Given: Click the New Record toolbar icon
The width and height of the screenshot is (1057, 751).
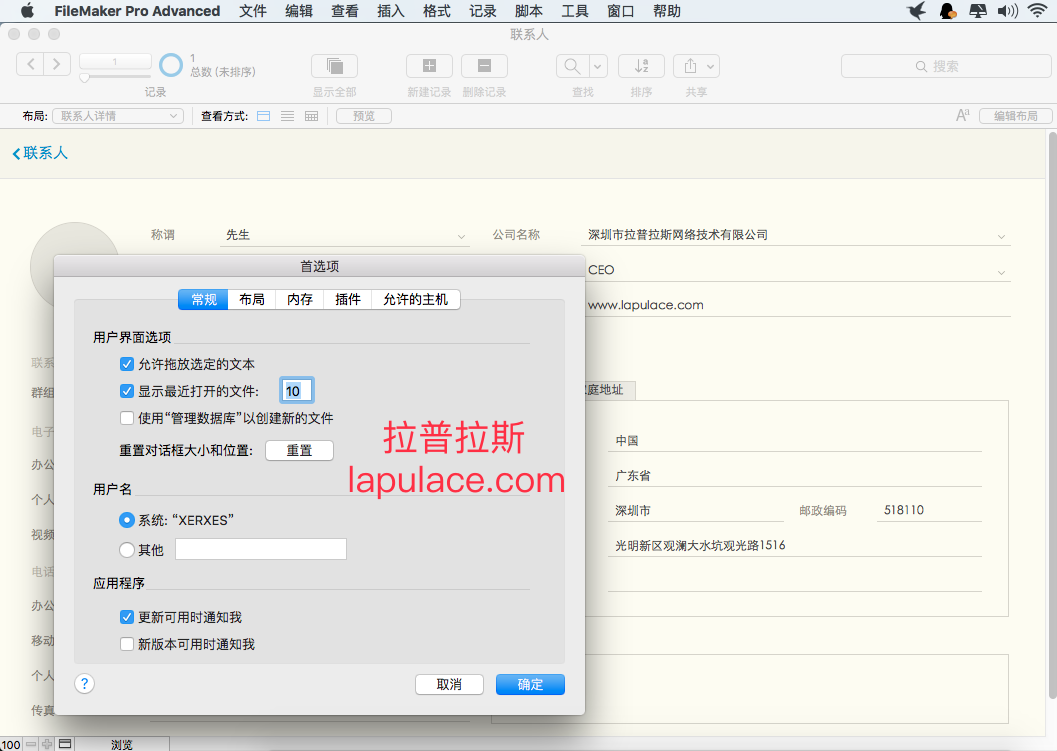Looking at the screenshot, I should tap(429, 66).
